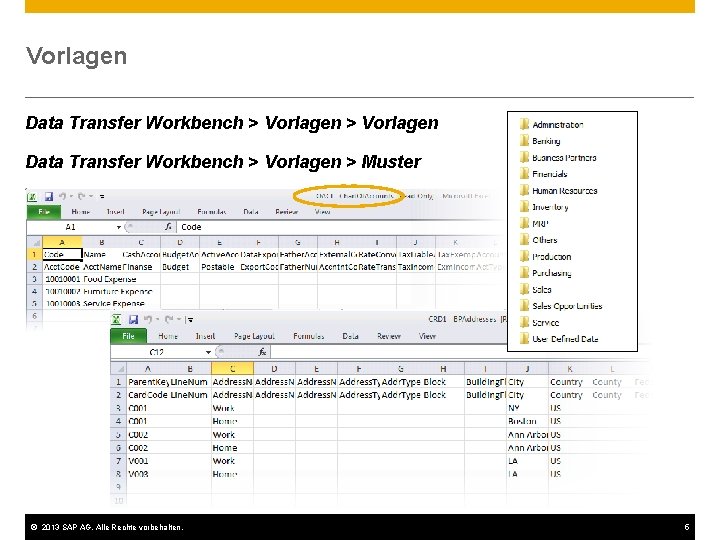Open File tab in lower Excel window

pos(128,336)
